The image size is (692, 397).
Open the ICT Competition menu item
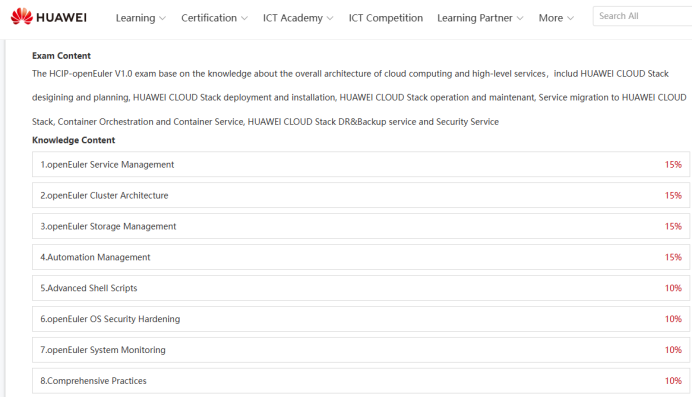(x=386, y=18)
